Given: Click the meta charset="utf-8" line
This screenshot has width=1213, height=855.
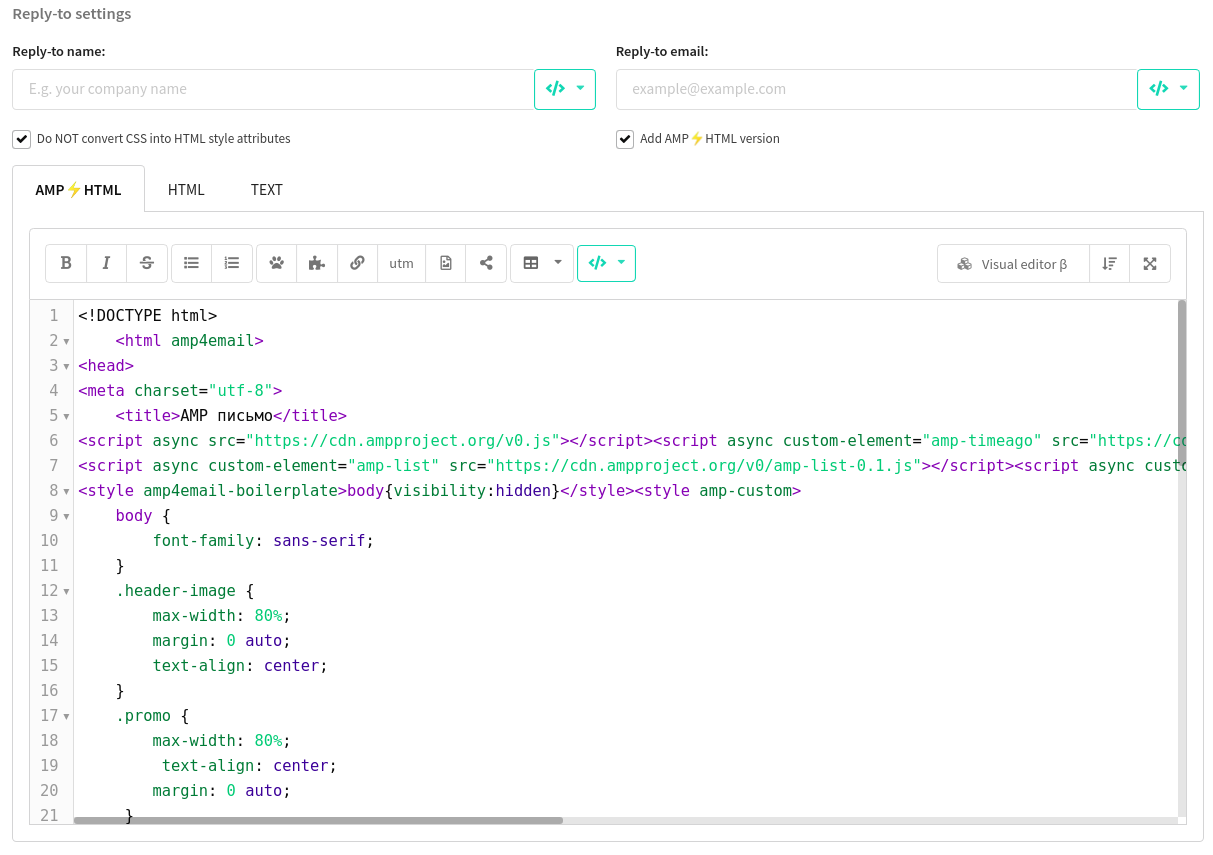Looking at the screenshot, I should point(180,390).
